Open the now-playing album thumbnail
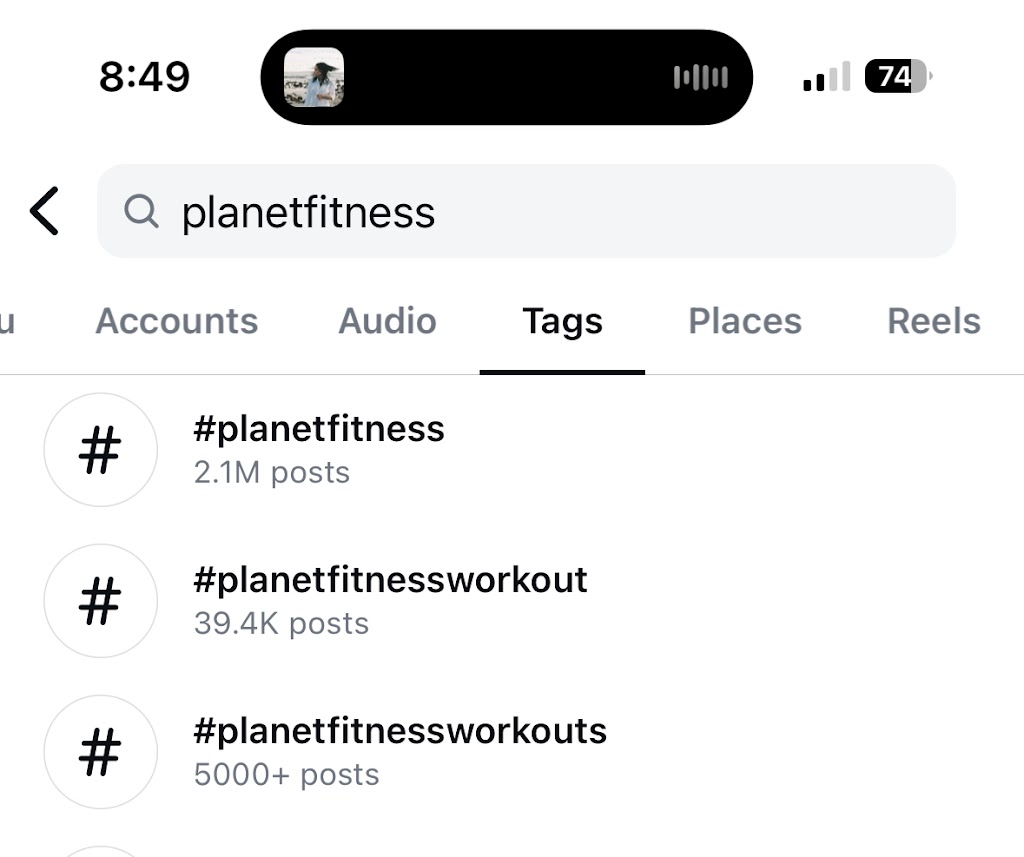1024x857 pixels. click(x=314, y=77)
